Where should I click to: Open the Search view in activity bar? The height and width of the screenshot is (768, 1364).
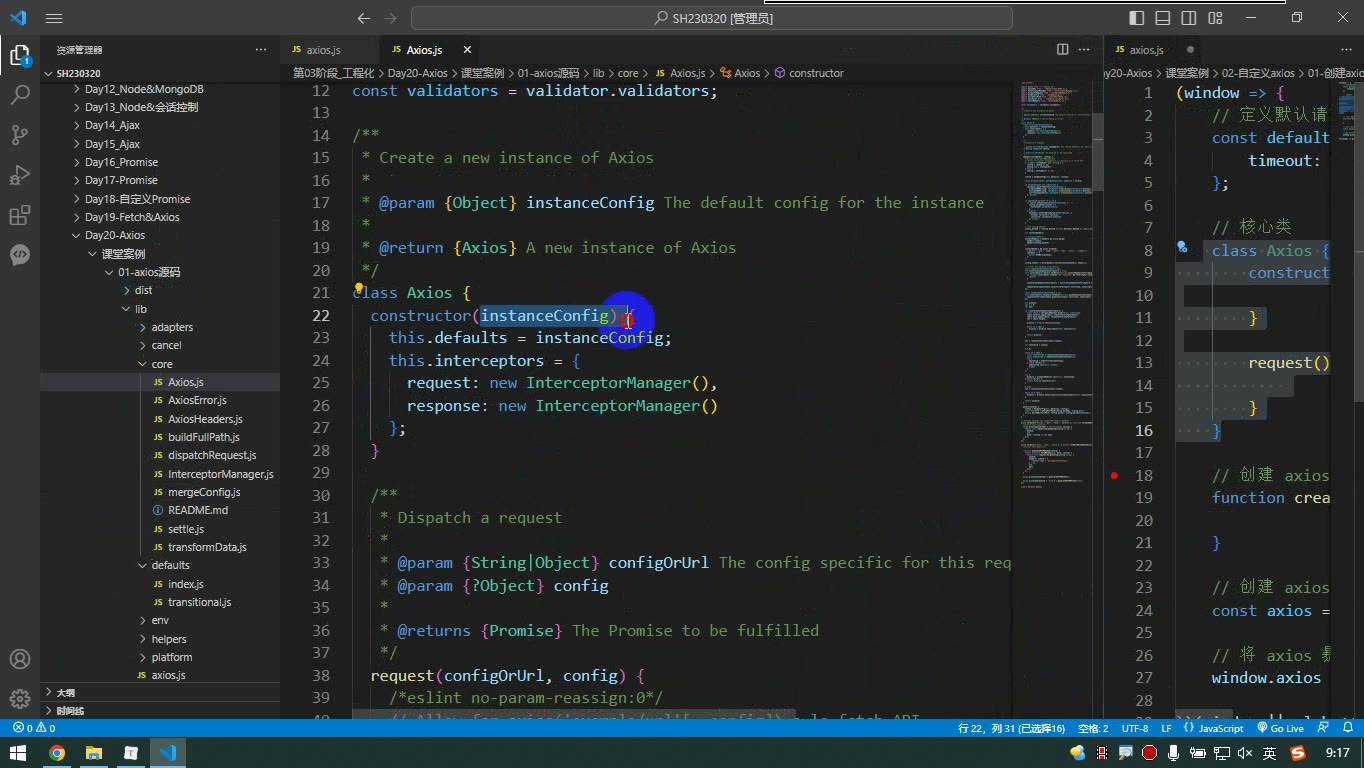[19, 95]
